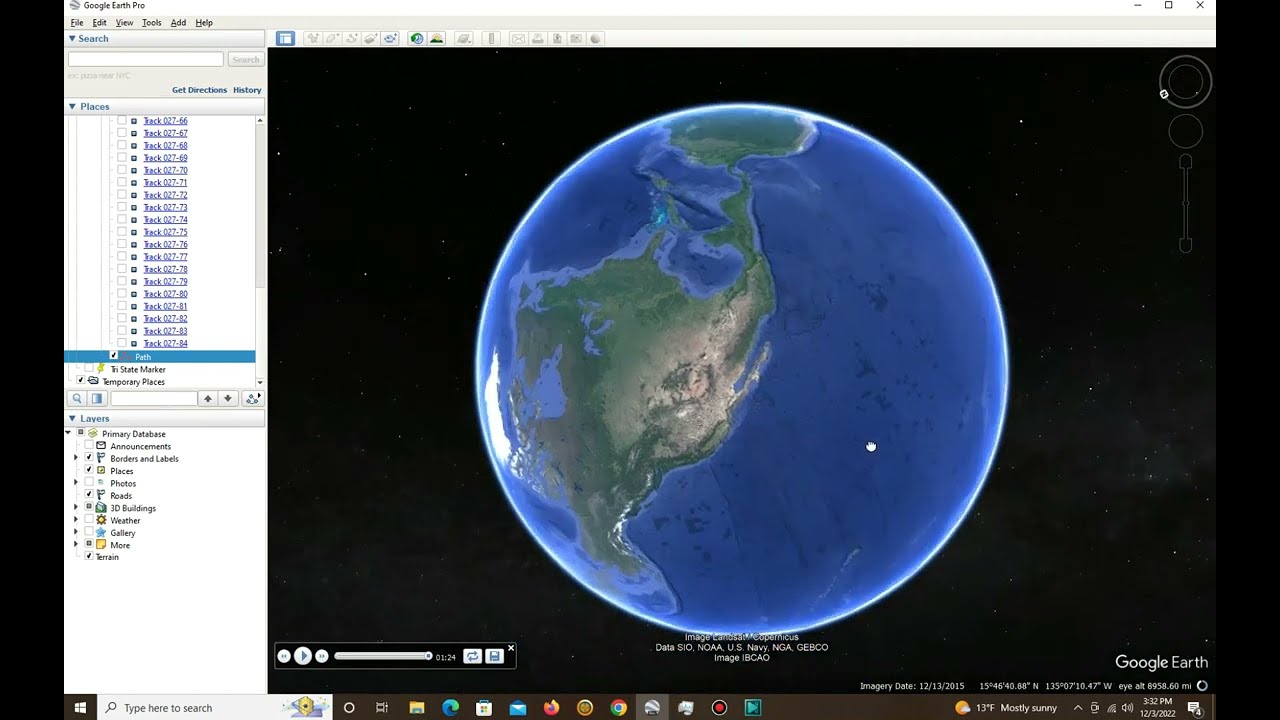Click the Print toolbar icon
The image size is (1280, 720).
pyautogui.click(x=538, y=38)
